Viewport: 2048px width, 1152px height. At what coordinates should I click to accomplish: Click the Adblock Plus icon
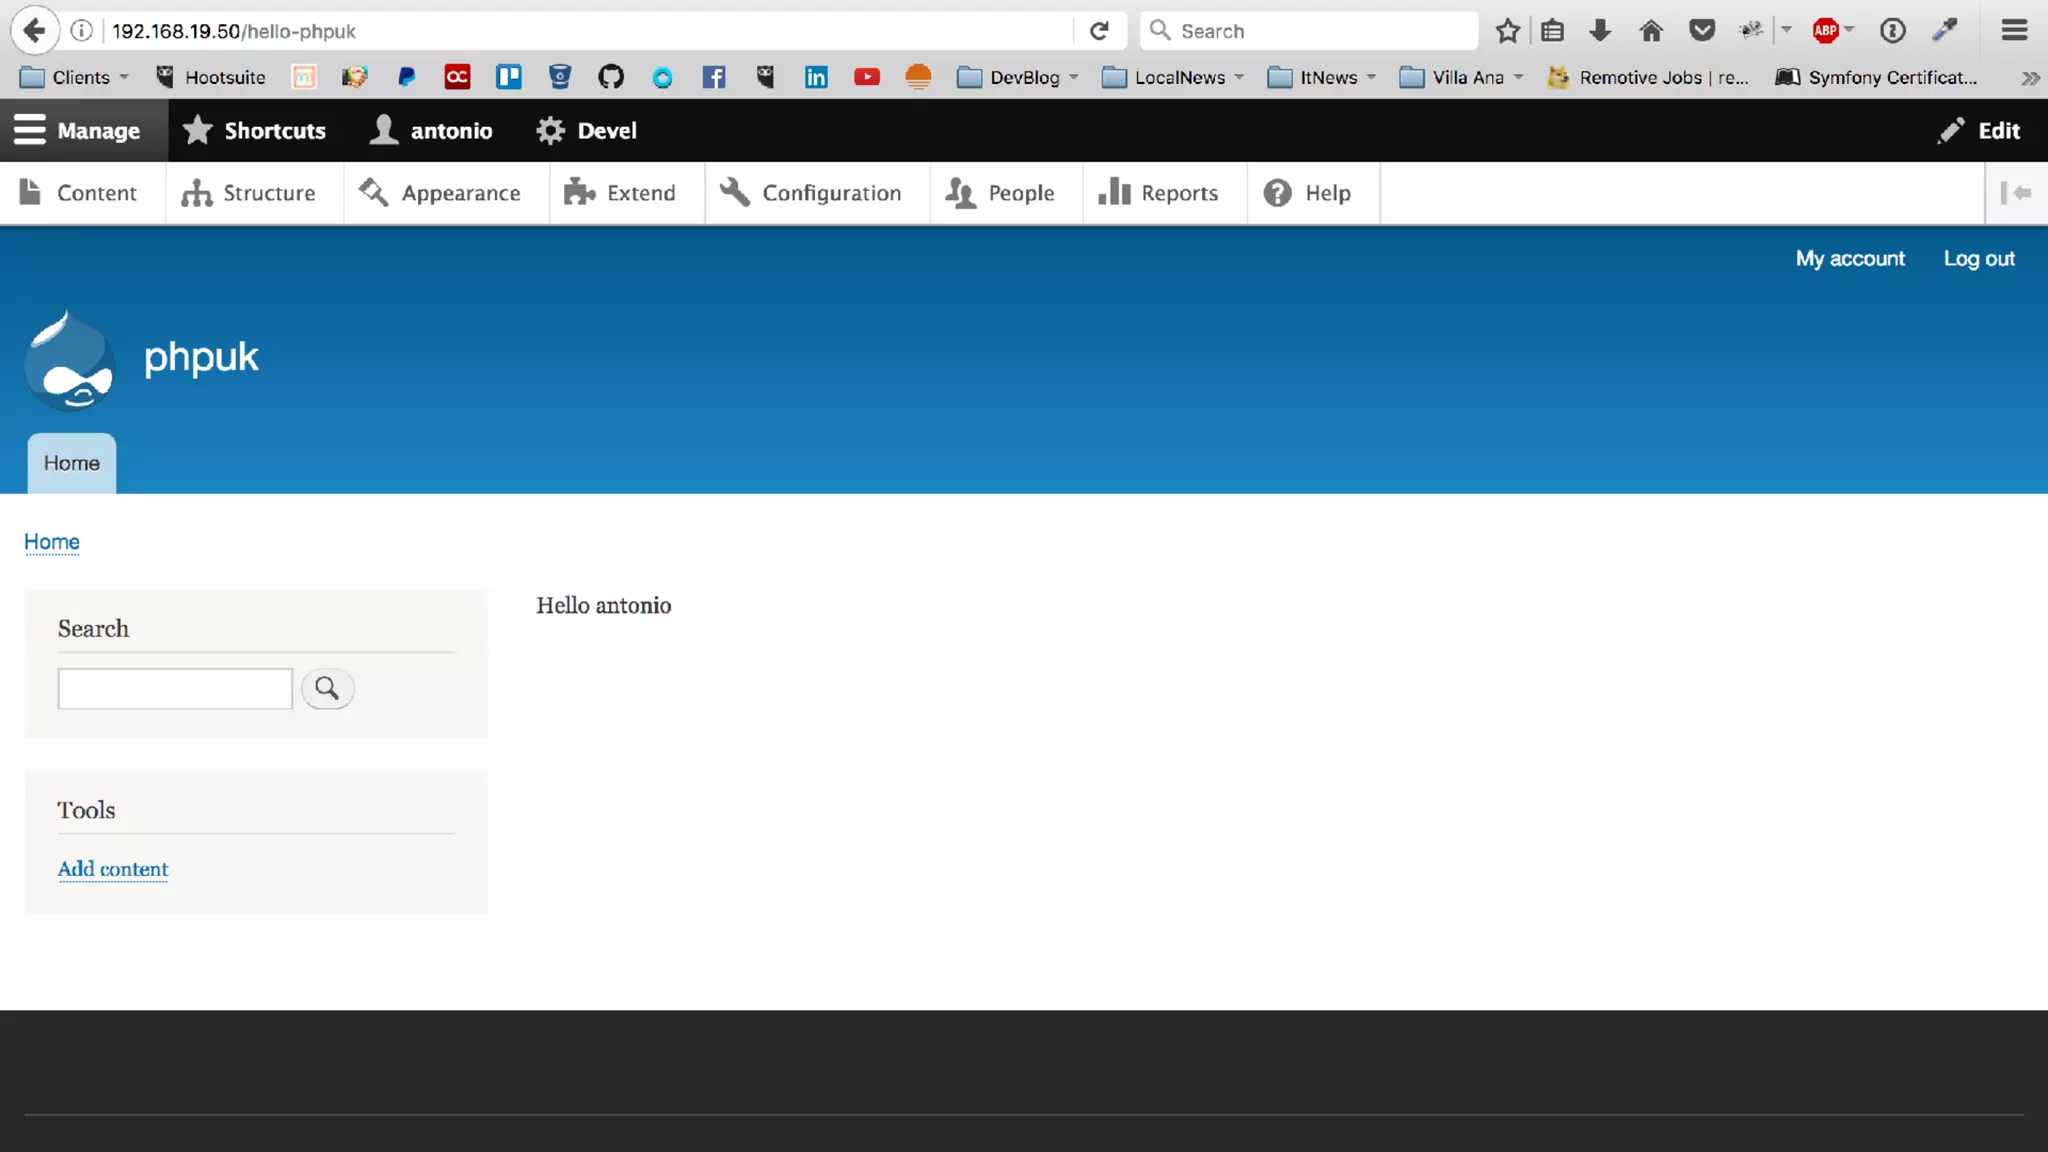(x=1825, y=31)
